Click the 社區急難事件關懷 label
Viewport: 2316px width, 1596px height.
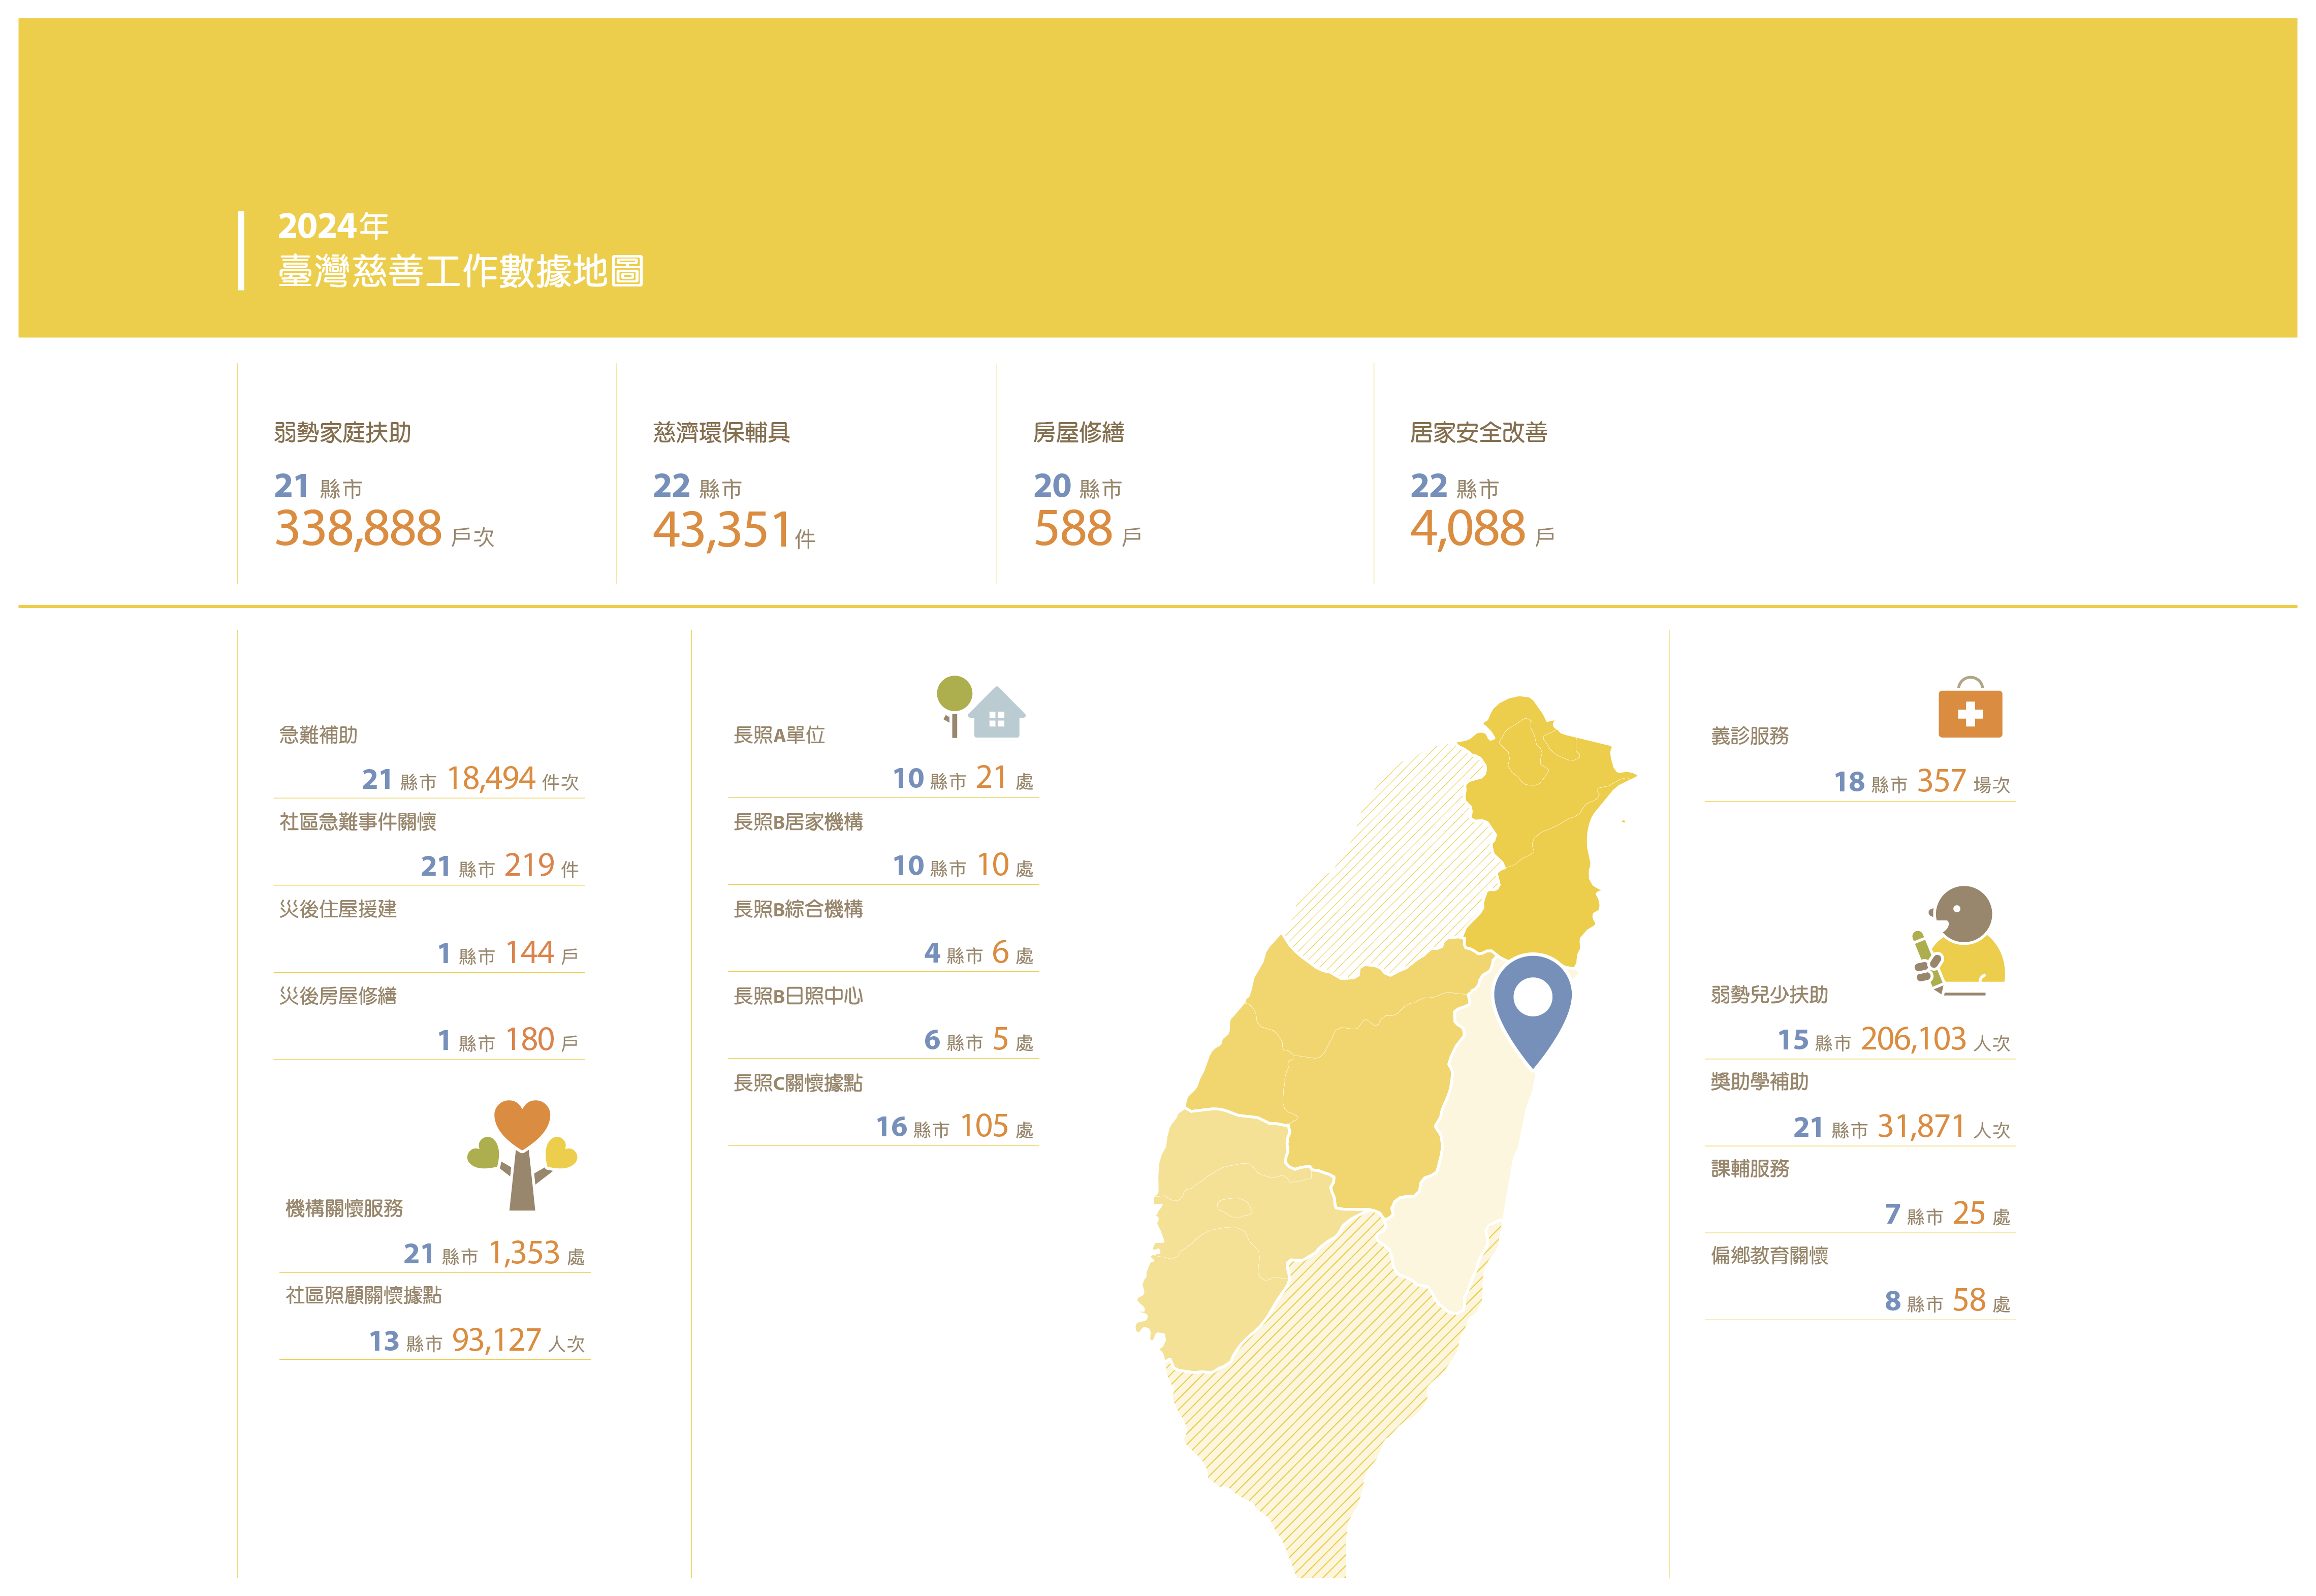point(358,822)
